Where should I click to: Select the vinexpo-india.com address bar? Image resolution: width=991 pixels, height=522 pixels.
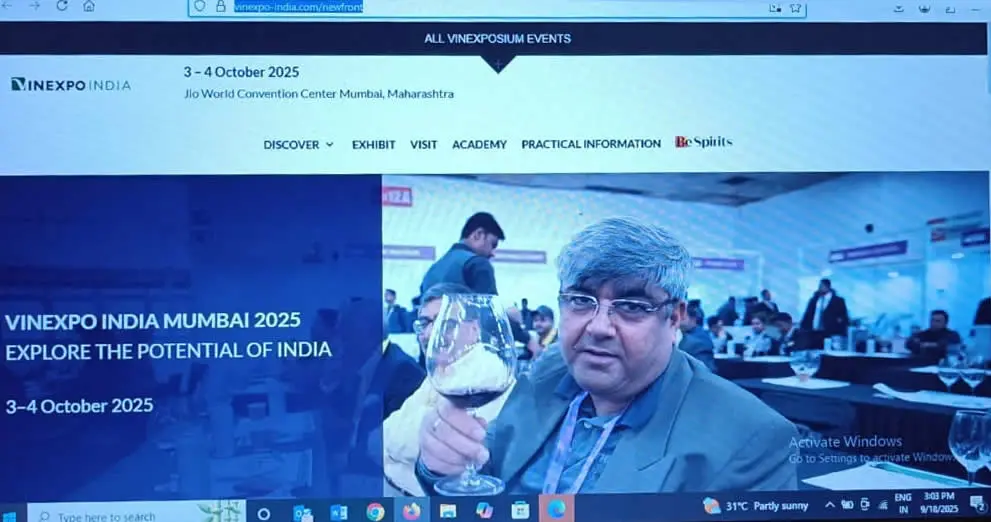[x=497, y=7]
